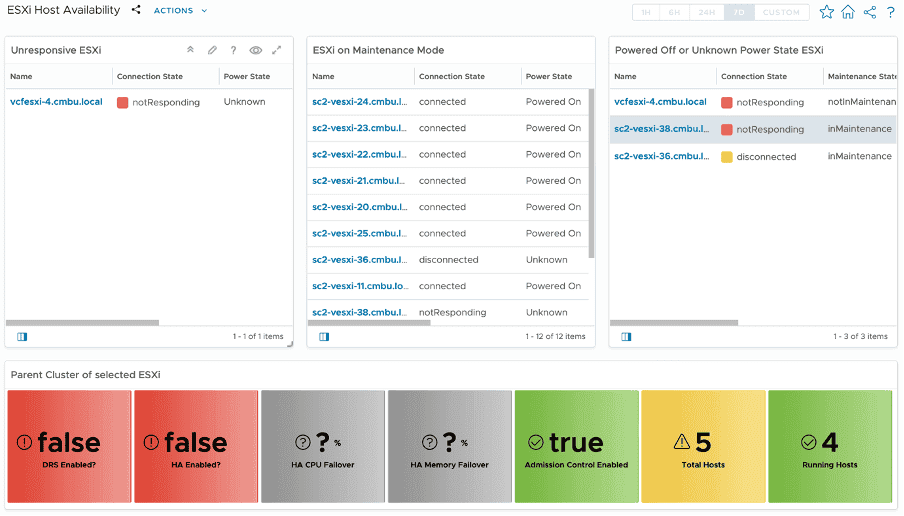Go to home via house icon
Image resolution: width=904 pixels, height=516 pixels.
848,12
